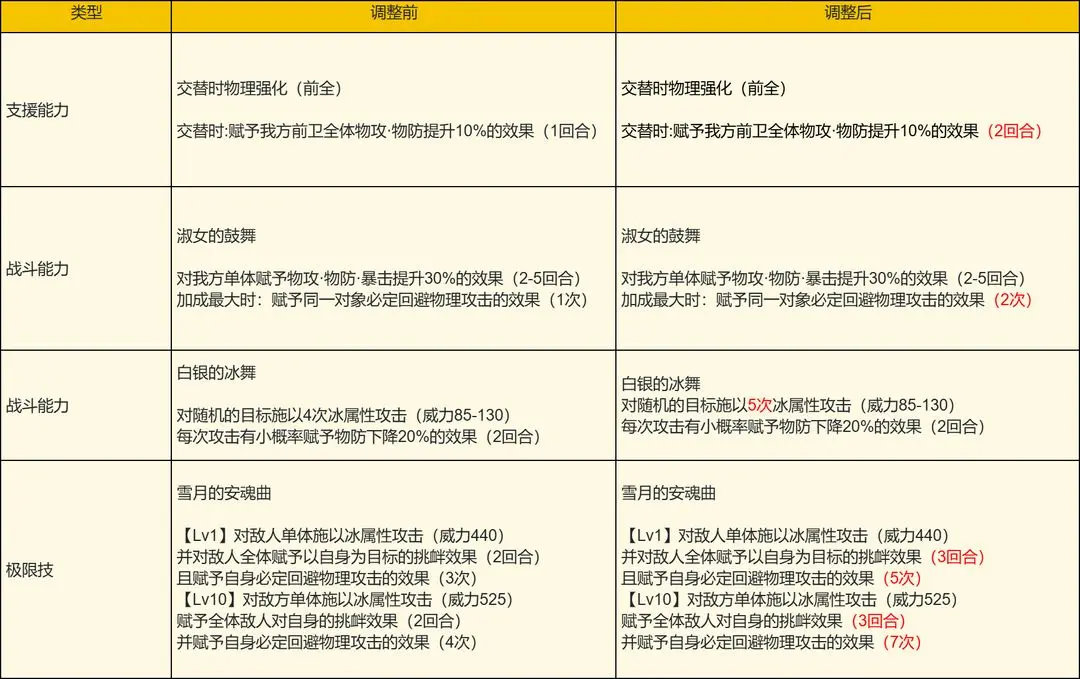
Task: Click 白银的冰舞 title in 调整前 column
Action: click(216, 373)
